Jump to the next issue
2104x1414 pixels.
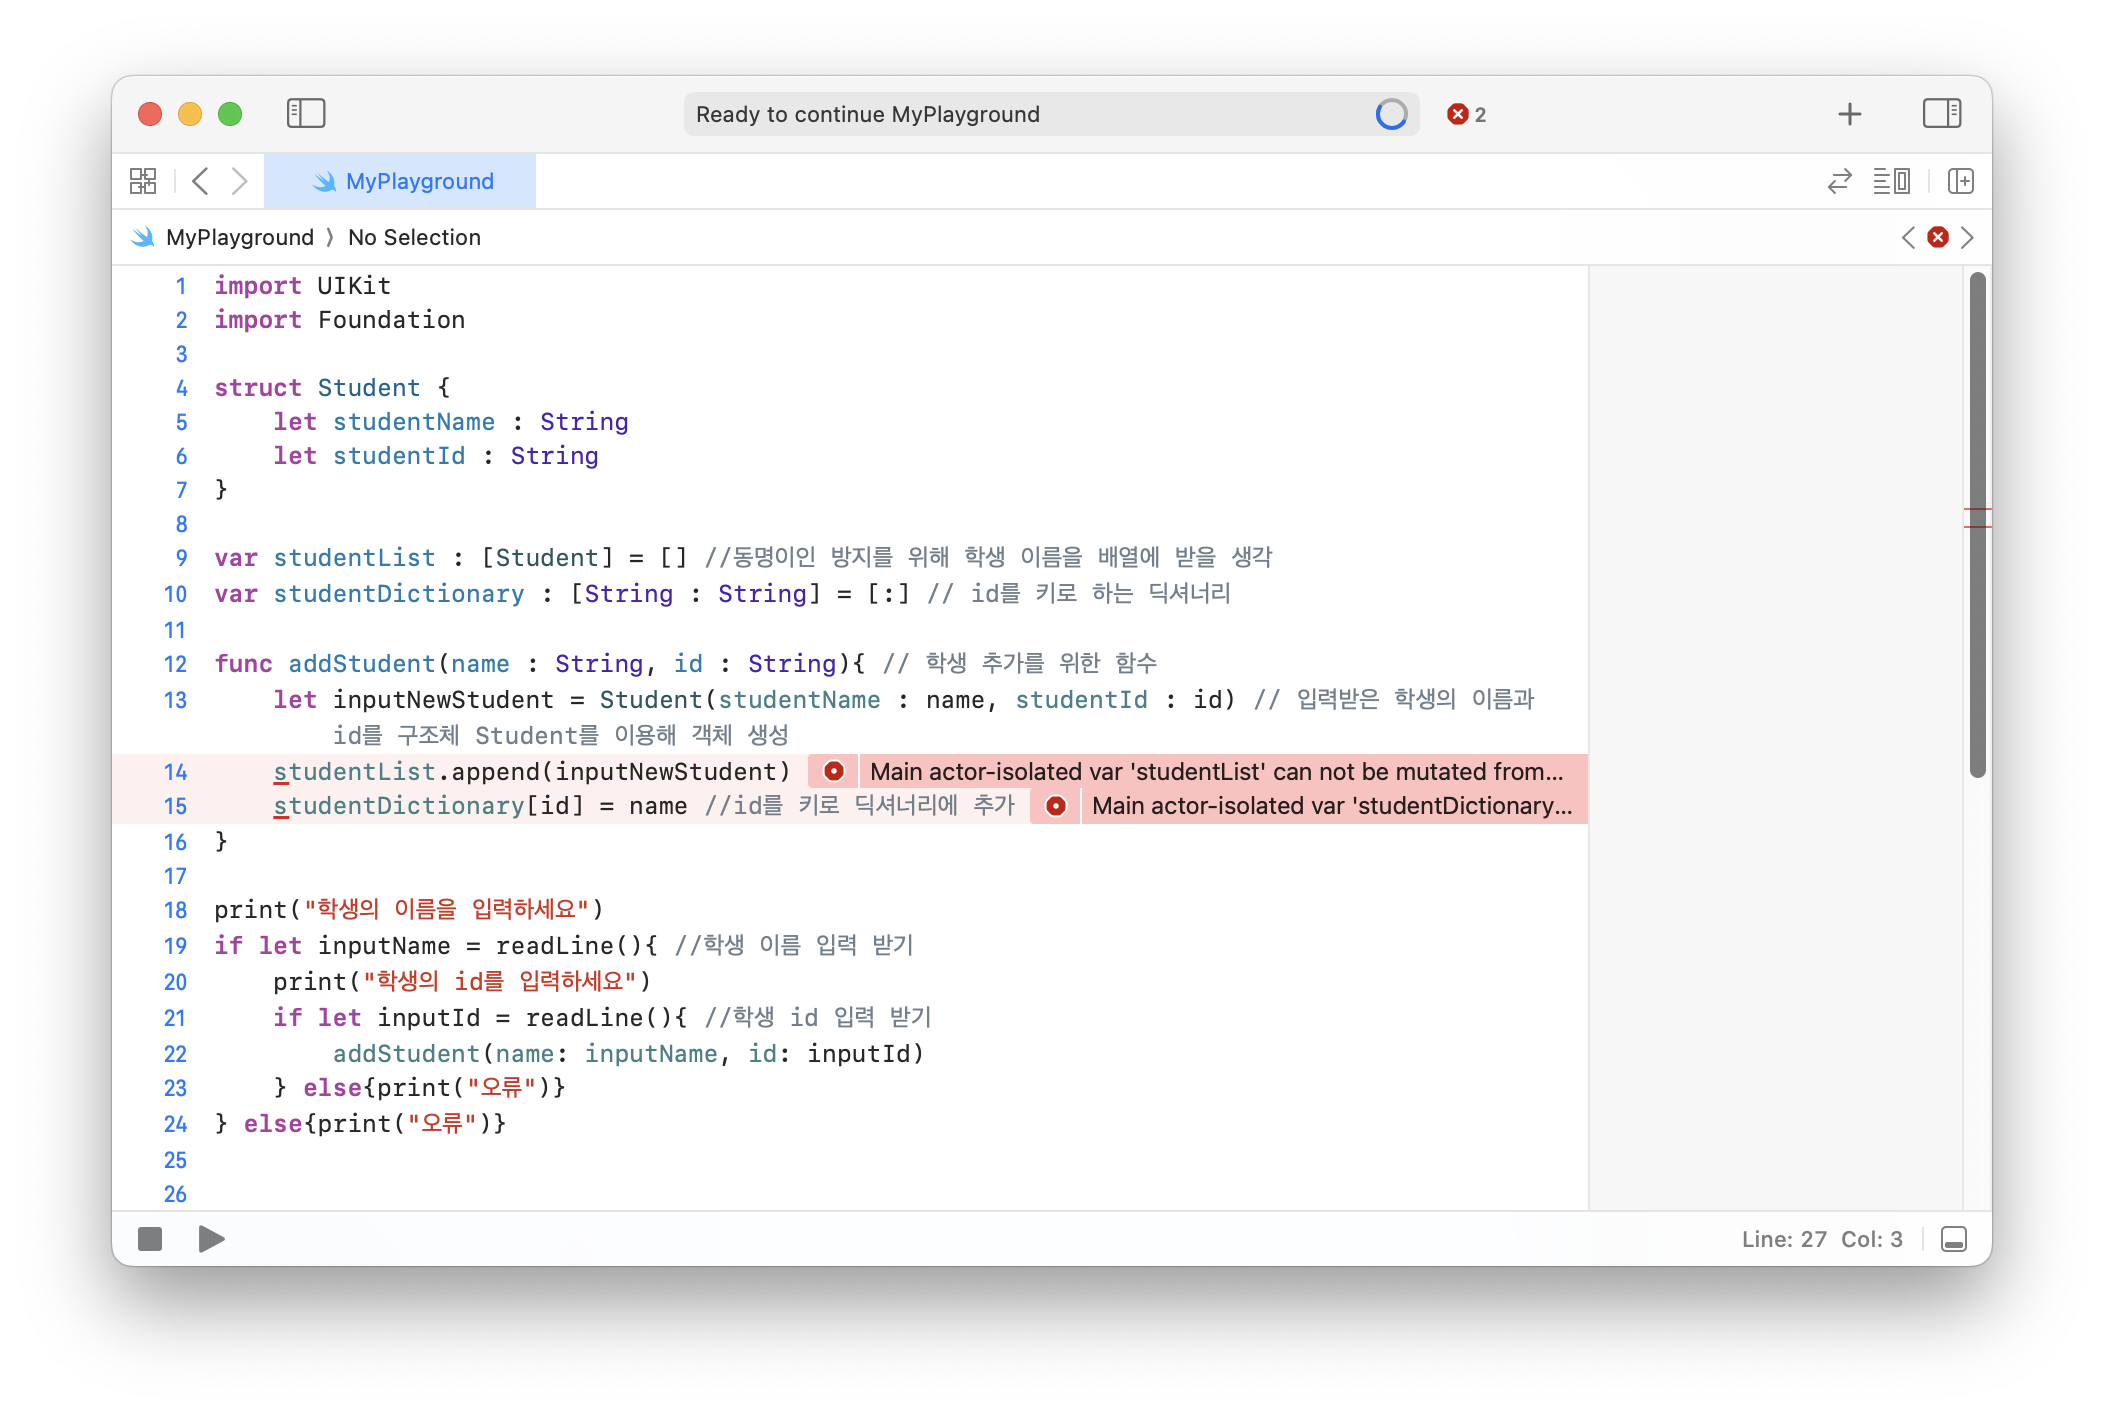(x=1967, y=237)
